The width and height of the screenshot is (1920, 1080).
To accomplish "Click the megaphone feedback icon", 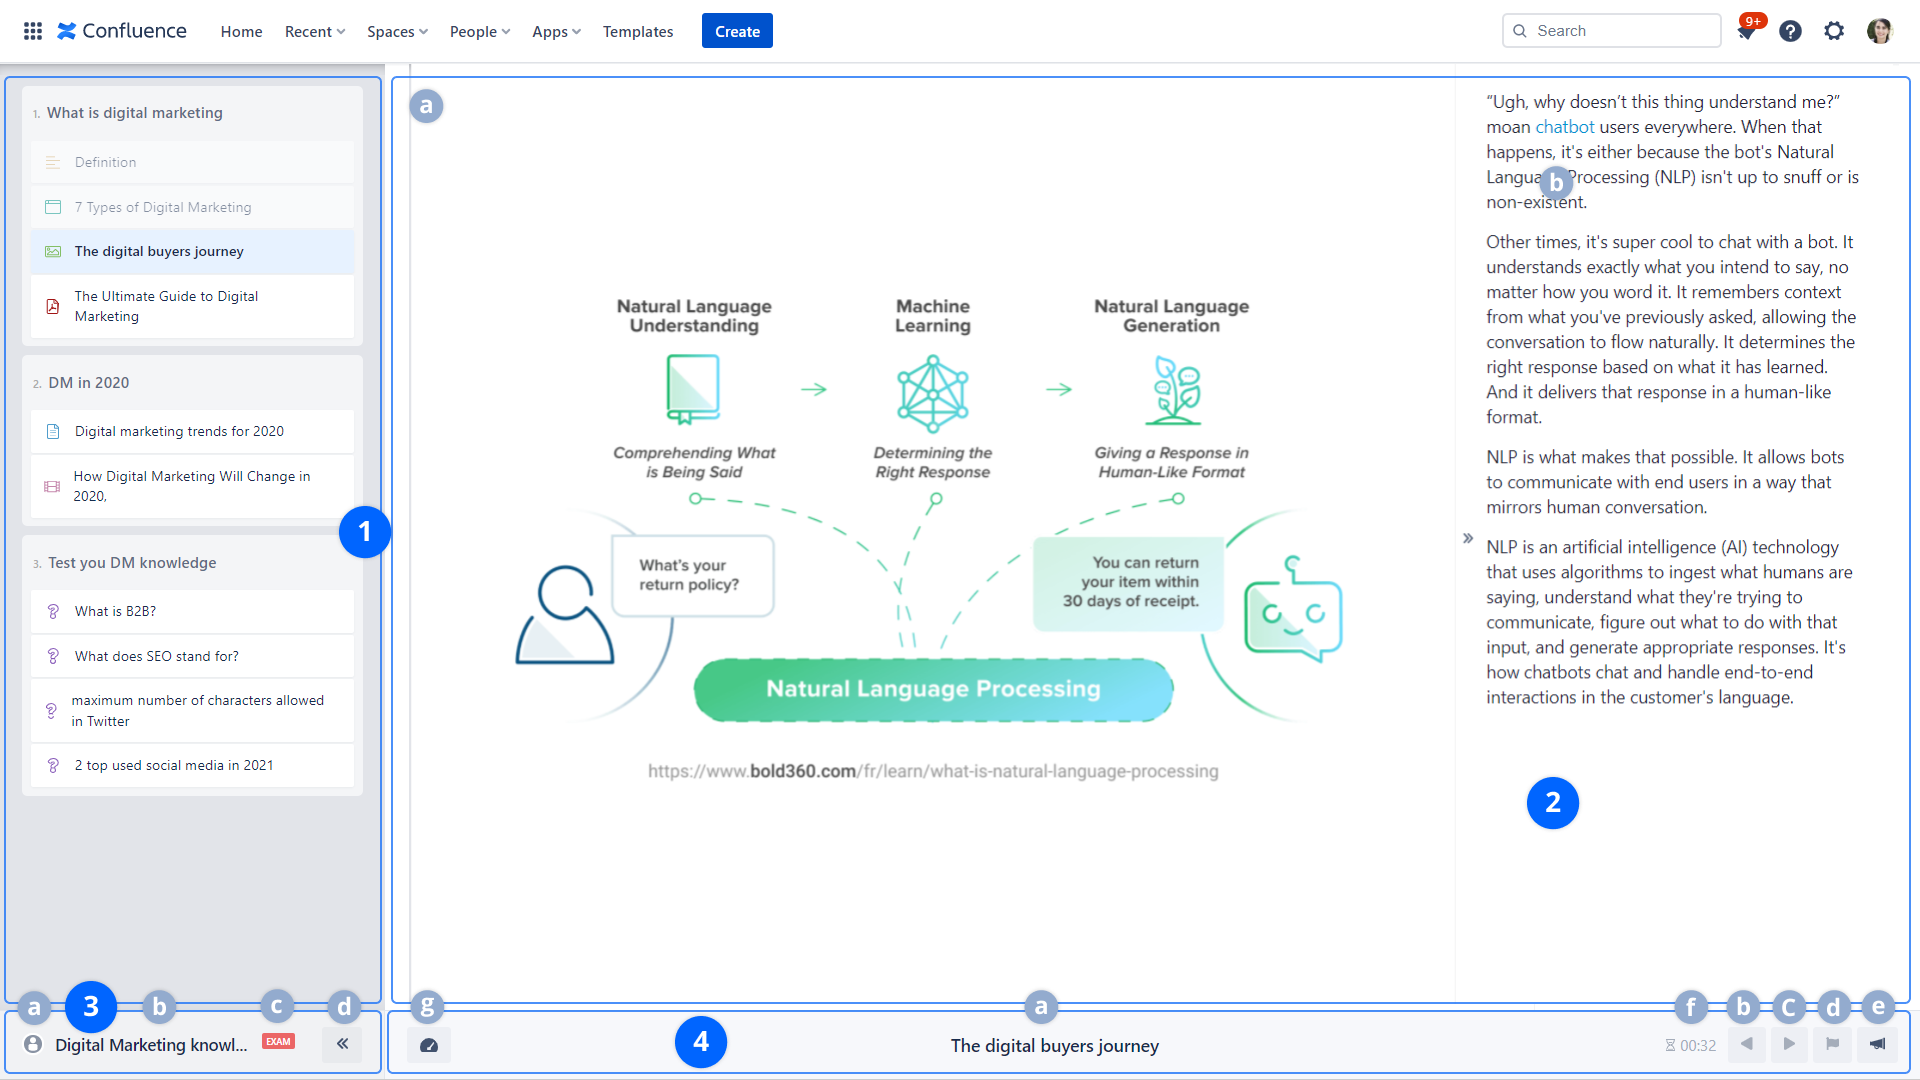I will pos(1877,1044).
